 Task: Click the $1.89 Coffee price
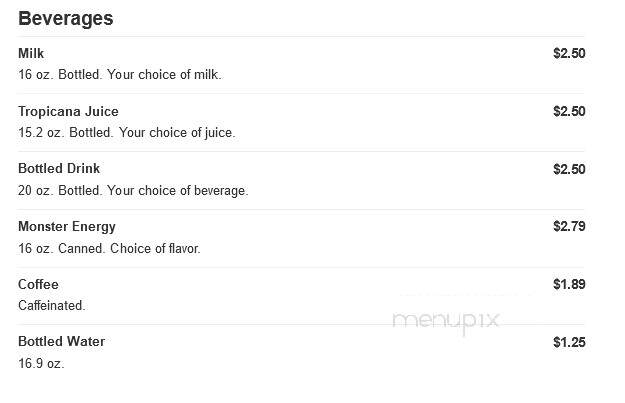(x=569, y=284)
